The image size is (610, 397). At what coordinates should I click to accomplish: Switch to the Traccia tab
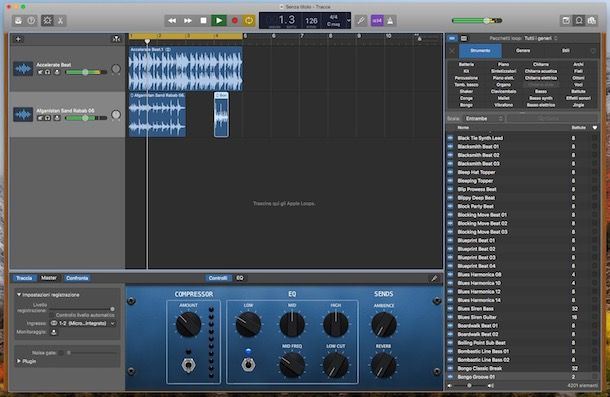click(x=24, y=278)
